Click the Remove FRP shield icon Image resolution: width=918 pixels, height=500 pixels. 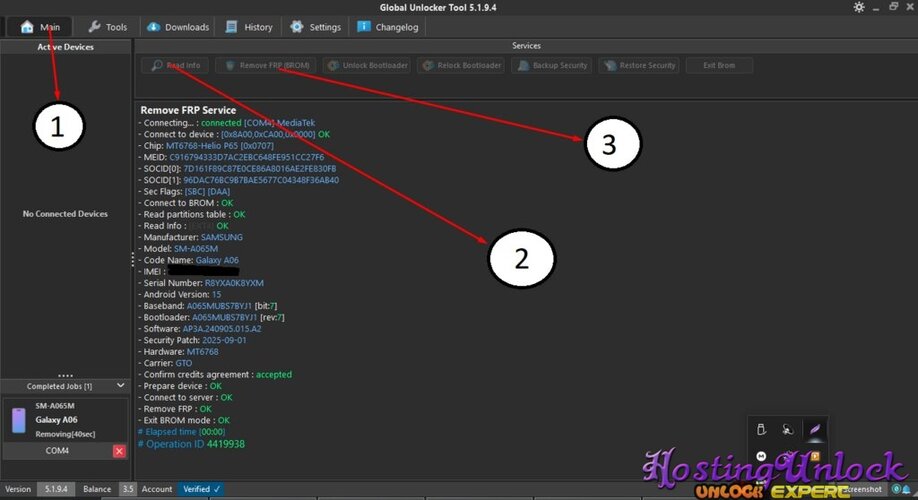tap(230, 66)
